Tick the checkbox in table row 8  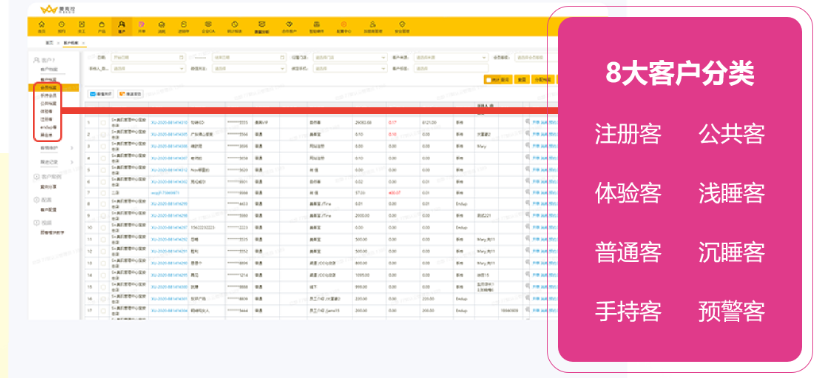[x=103, y=204]
